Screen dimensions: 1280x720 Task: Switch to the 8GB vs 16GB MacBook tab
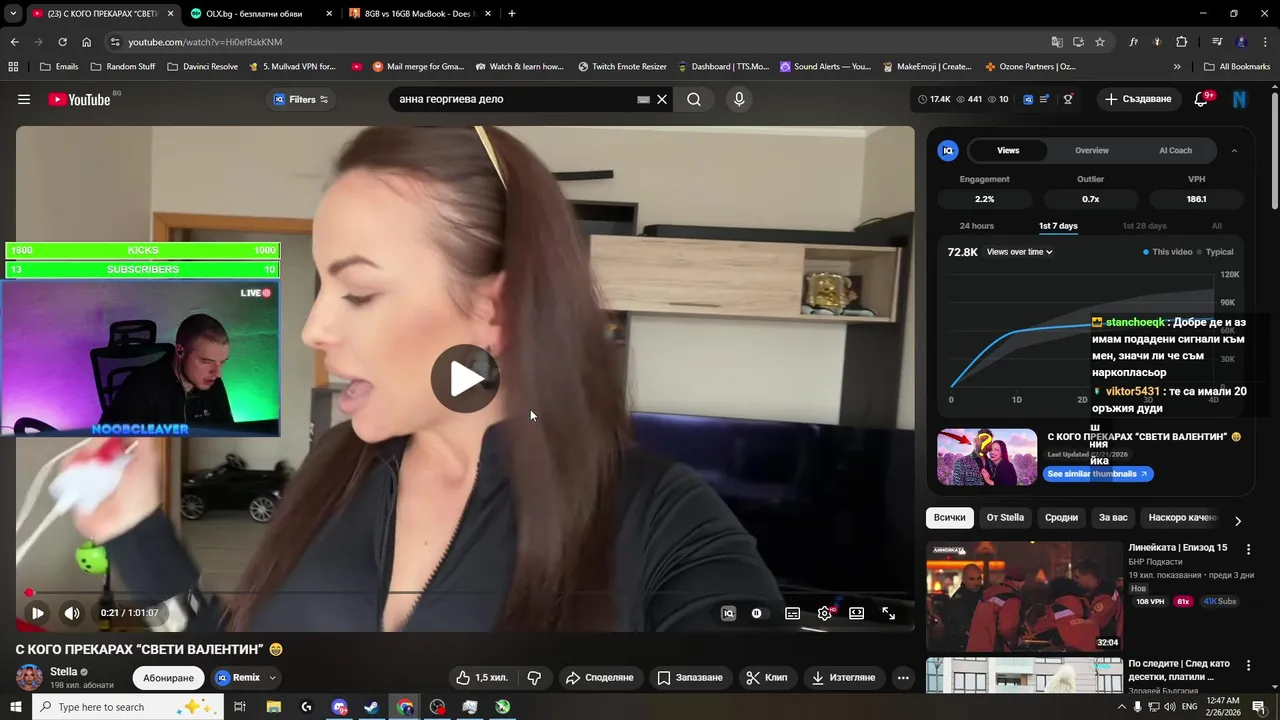(x=420, y=13)
